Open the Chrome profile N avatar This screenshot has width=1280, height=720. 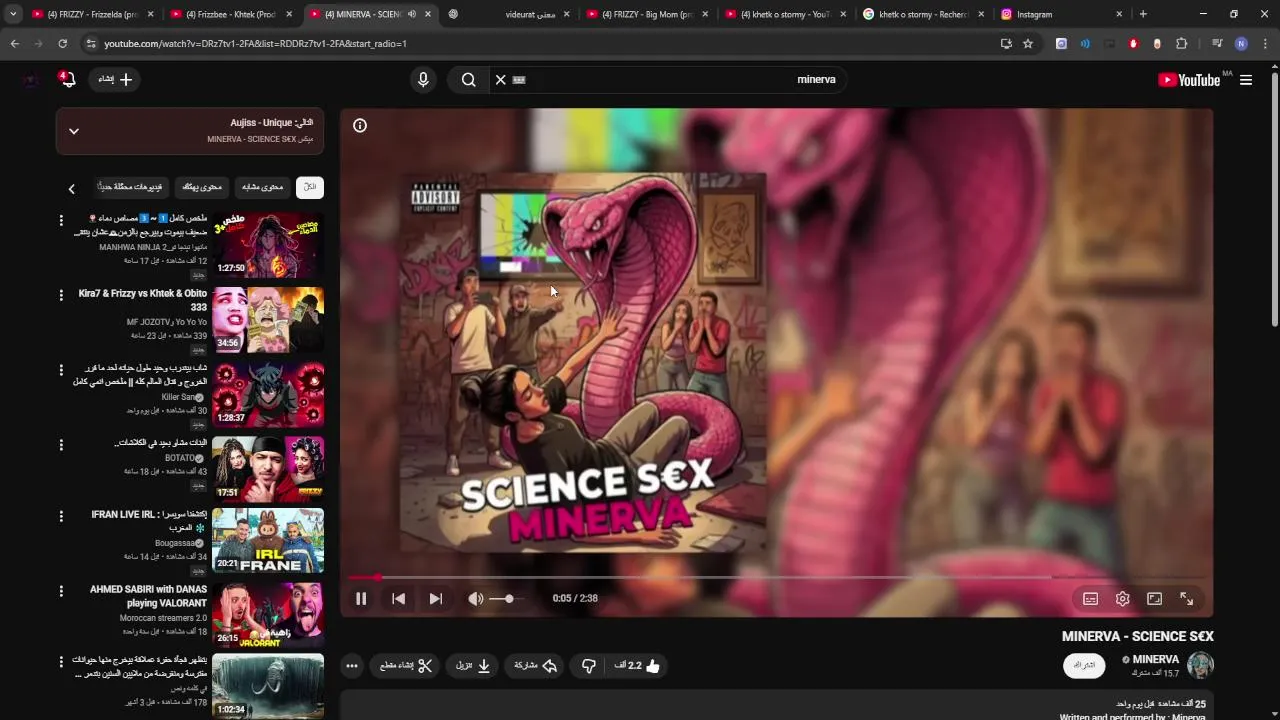click(x=1241, y=44)
